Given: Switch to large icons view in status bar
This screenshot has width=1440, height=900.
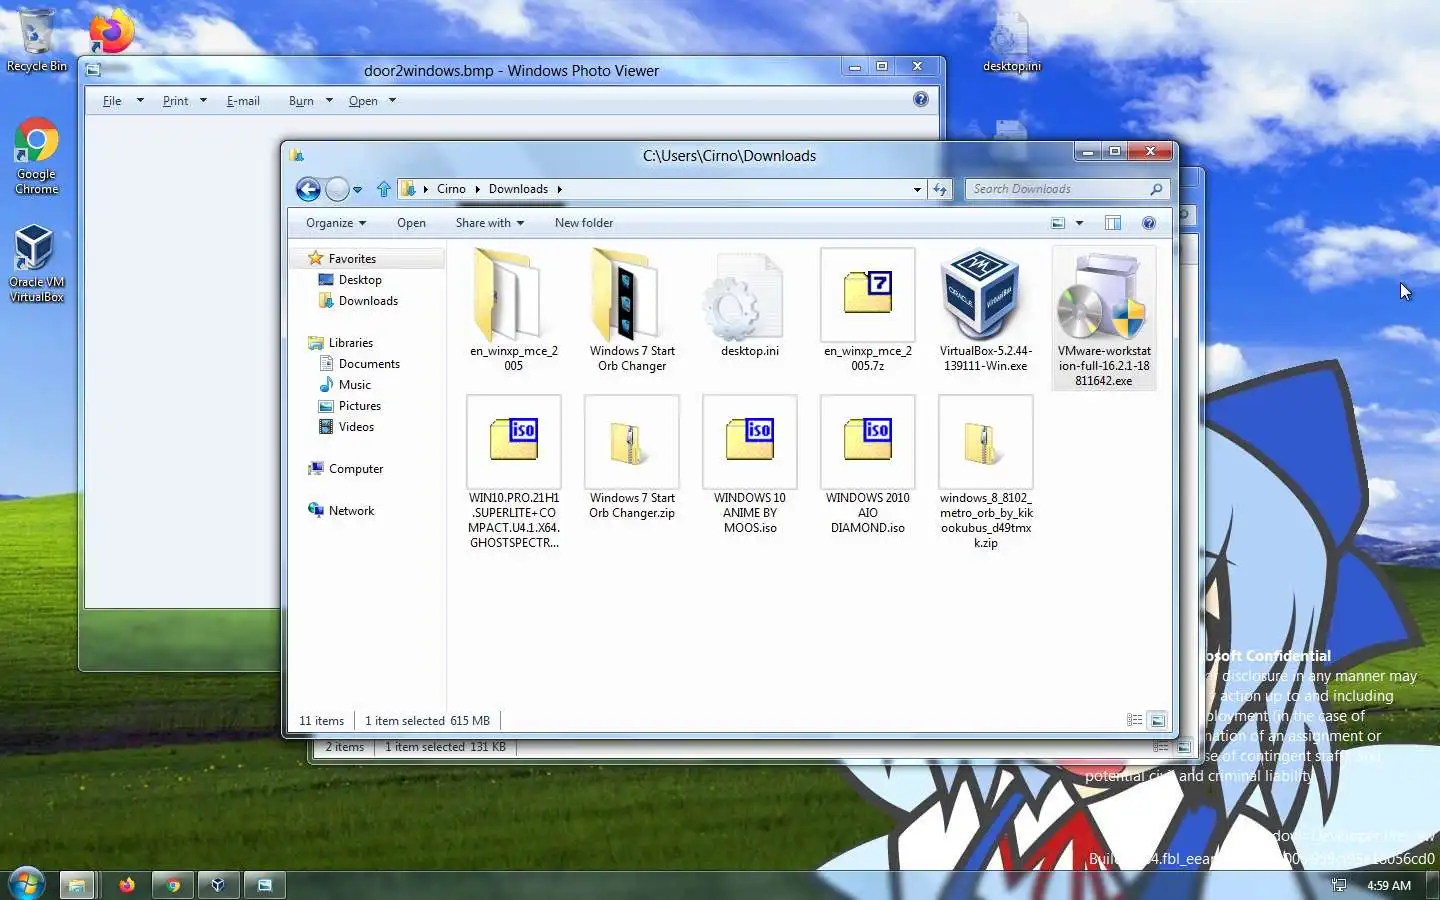Looking at the screenshot, I should coord(1158,720).
